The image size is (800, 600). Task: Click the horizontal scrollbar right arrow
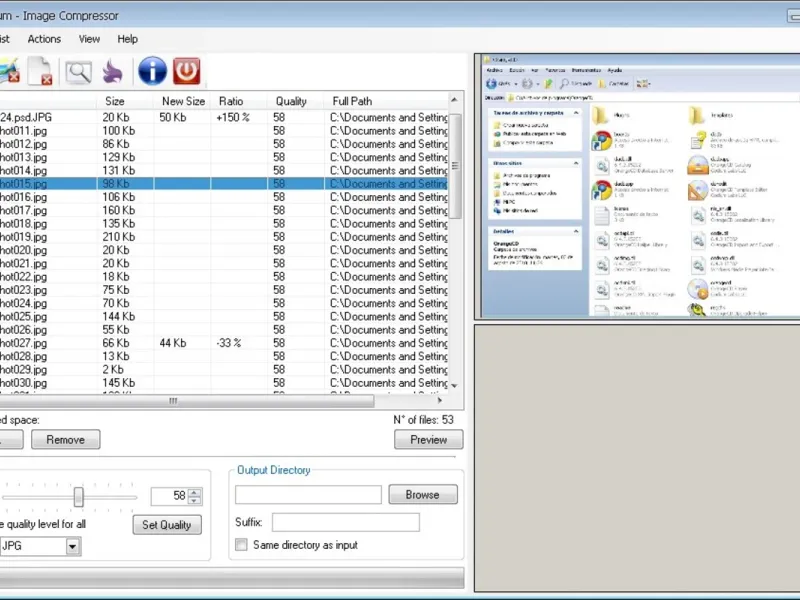click(x=440, y=401)
